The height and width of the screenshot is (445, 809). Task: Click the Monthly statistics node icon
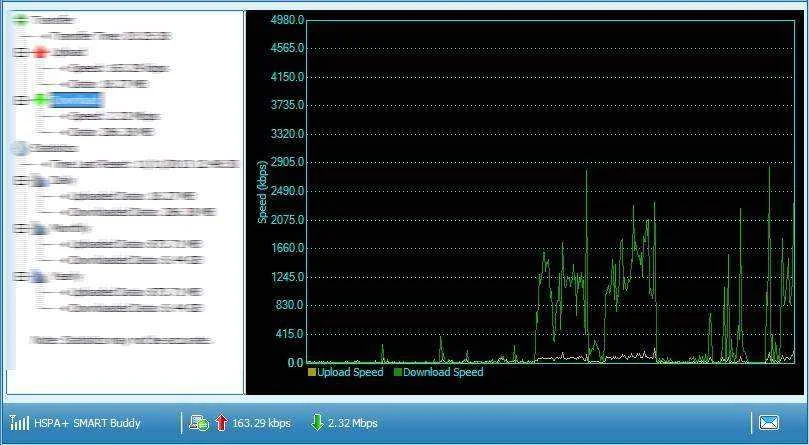(37, 228)
